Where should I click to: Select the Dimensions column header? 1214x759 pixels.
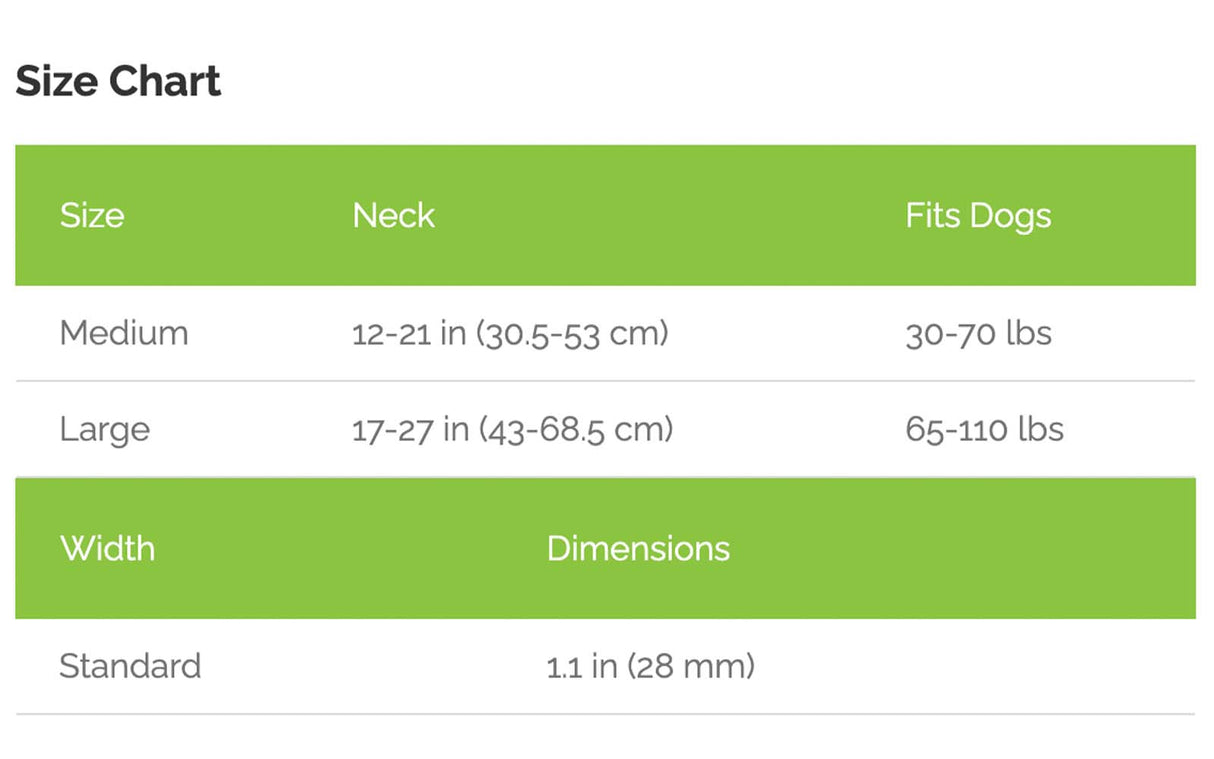638,548
